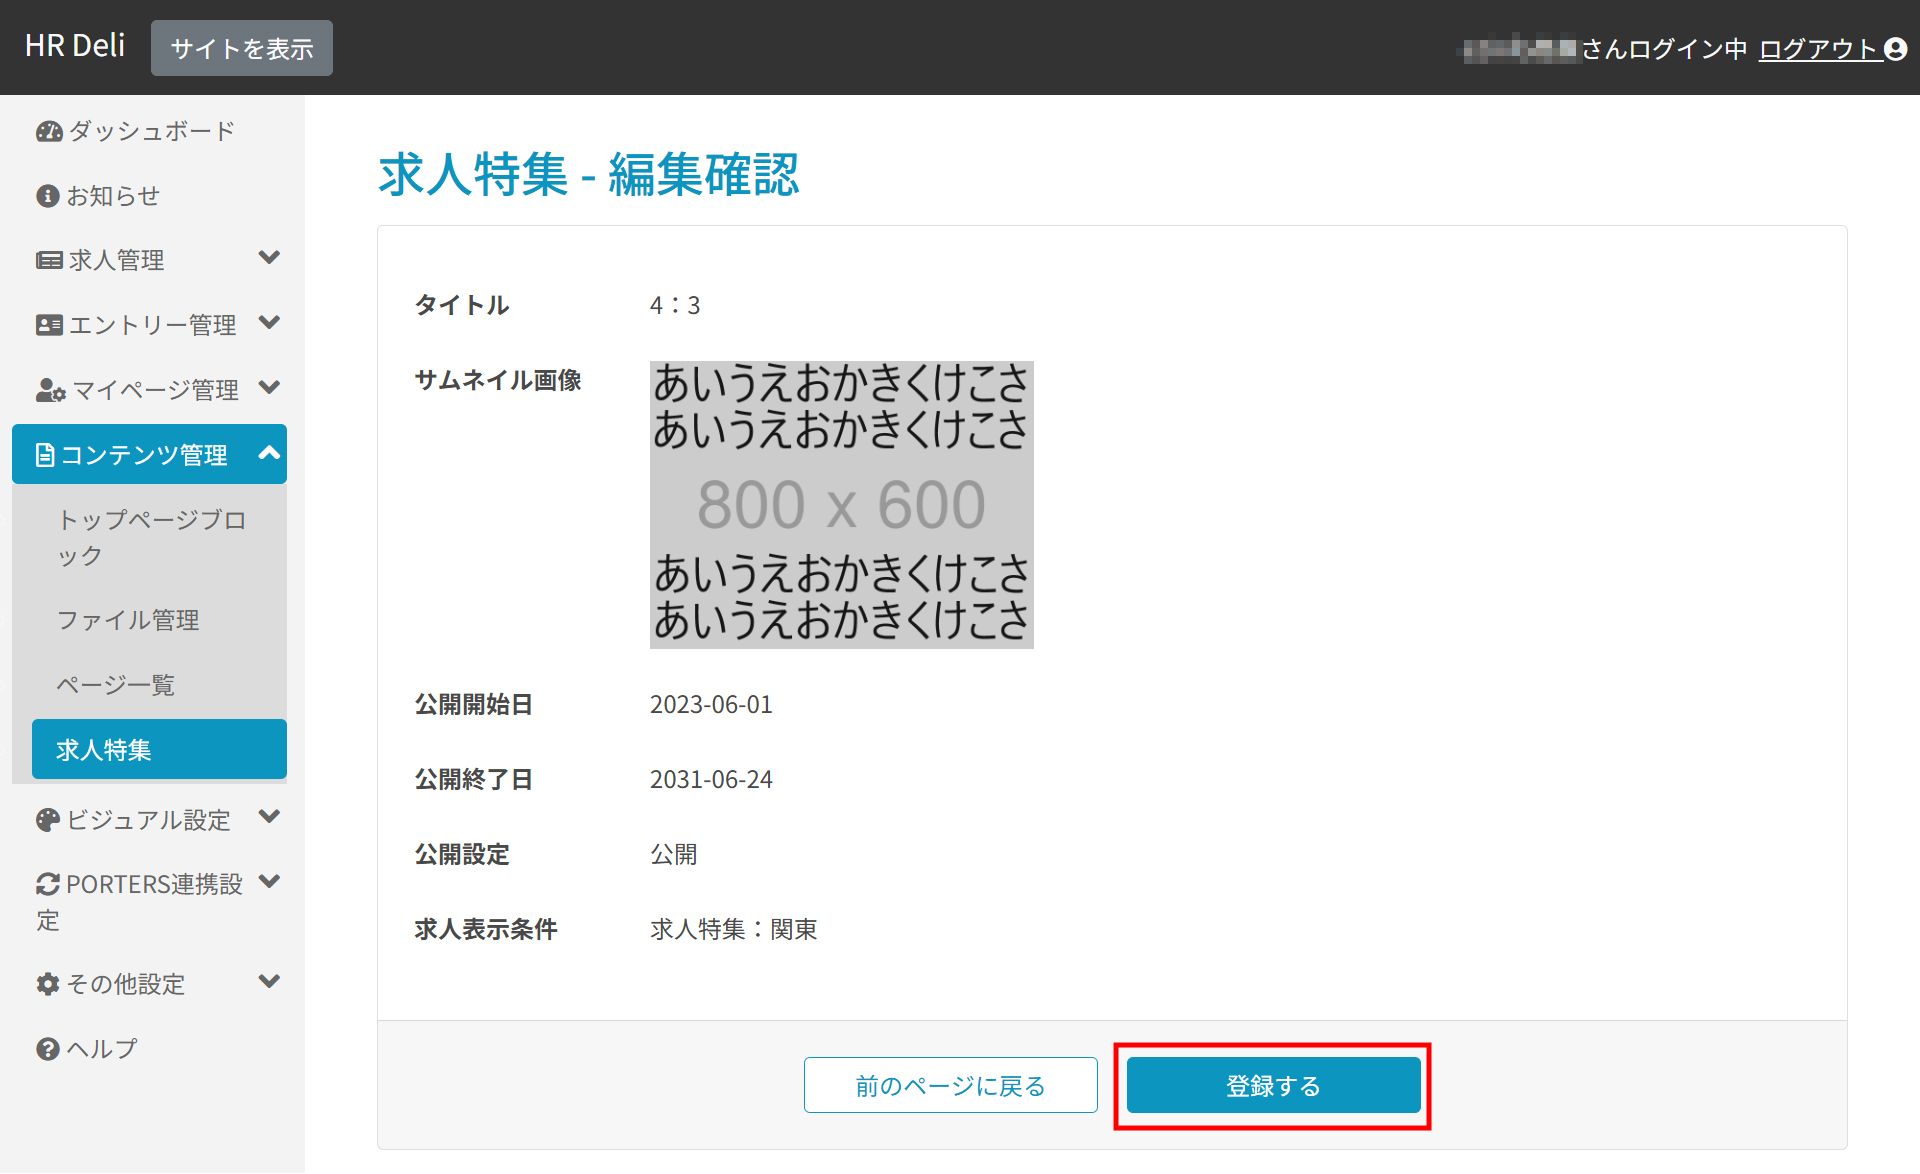Click the 公開設定 label
The width and height of the screenshot is (1920, 1174).
pos(462,855)
